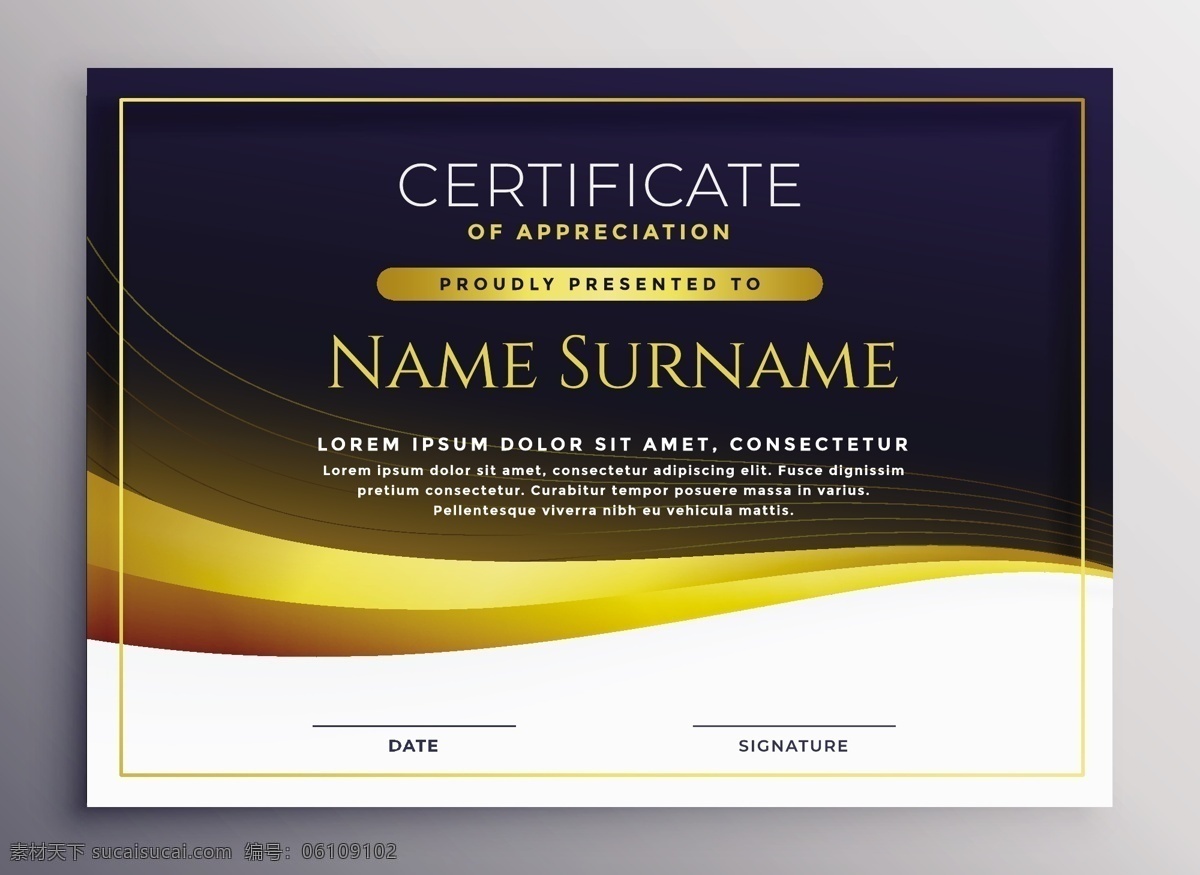Image resolution: width=1200 pixels, height=875 pixels.
Task: Click the gold "PROUDLY PRESENTED TO" banner
Action: pyautogui.click(x=600, y=284)
